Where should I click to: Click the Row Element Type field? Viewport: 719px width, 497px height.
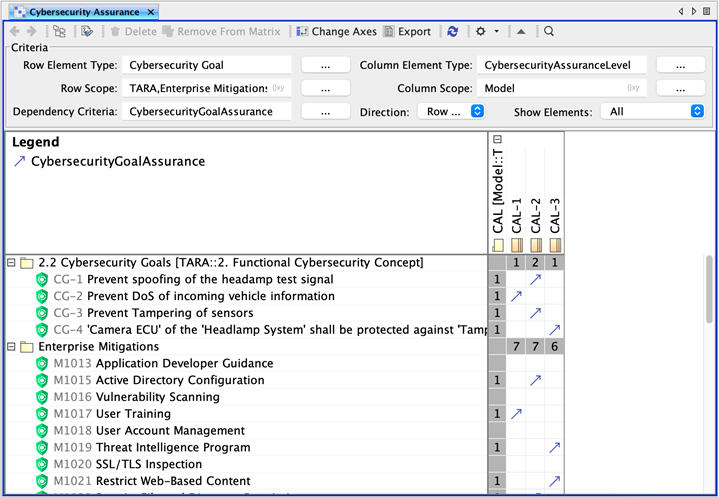point(206,65)
